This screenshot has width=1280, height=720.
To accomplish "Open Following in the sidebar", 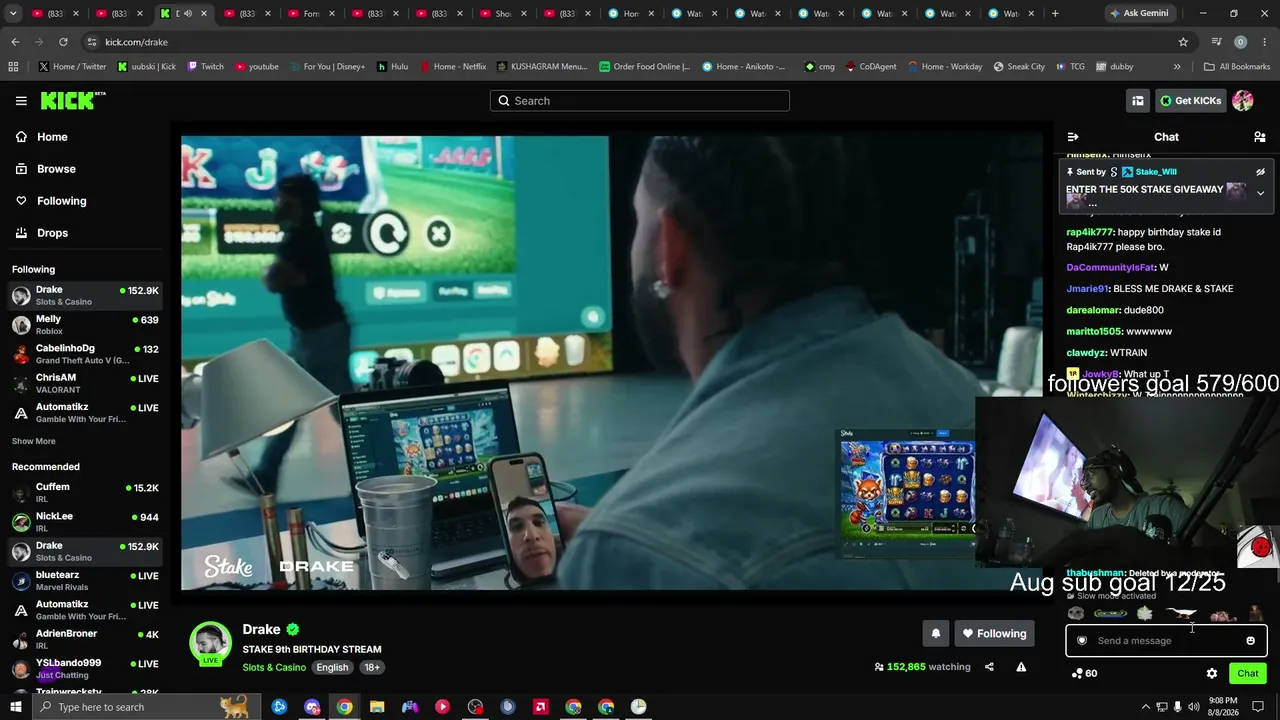I will point(85,201).
